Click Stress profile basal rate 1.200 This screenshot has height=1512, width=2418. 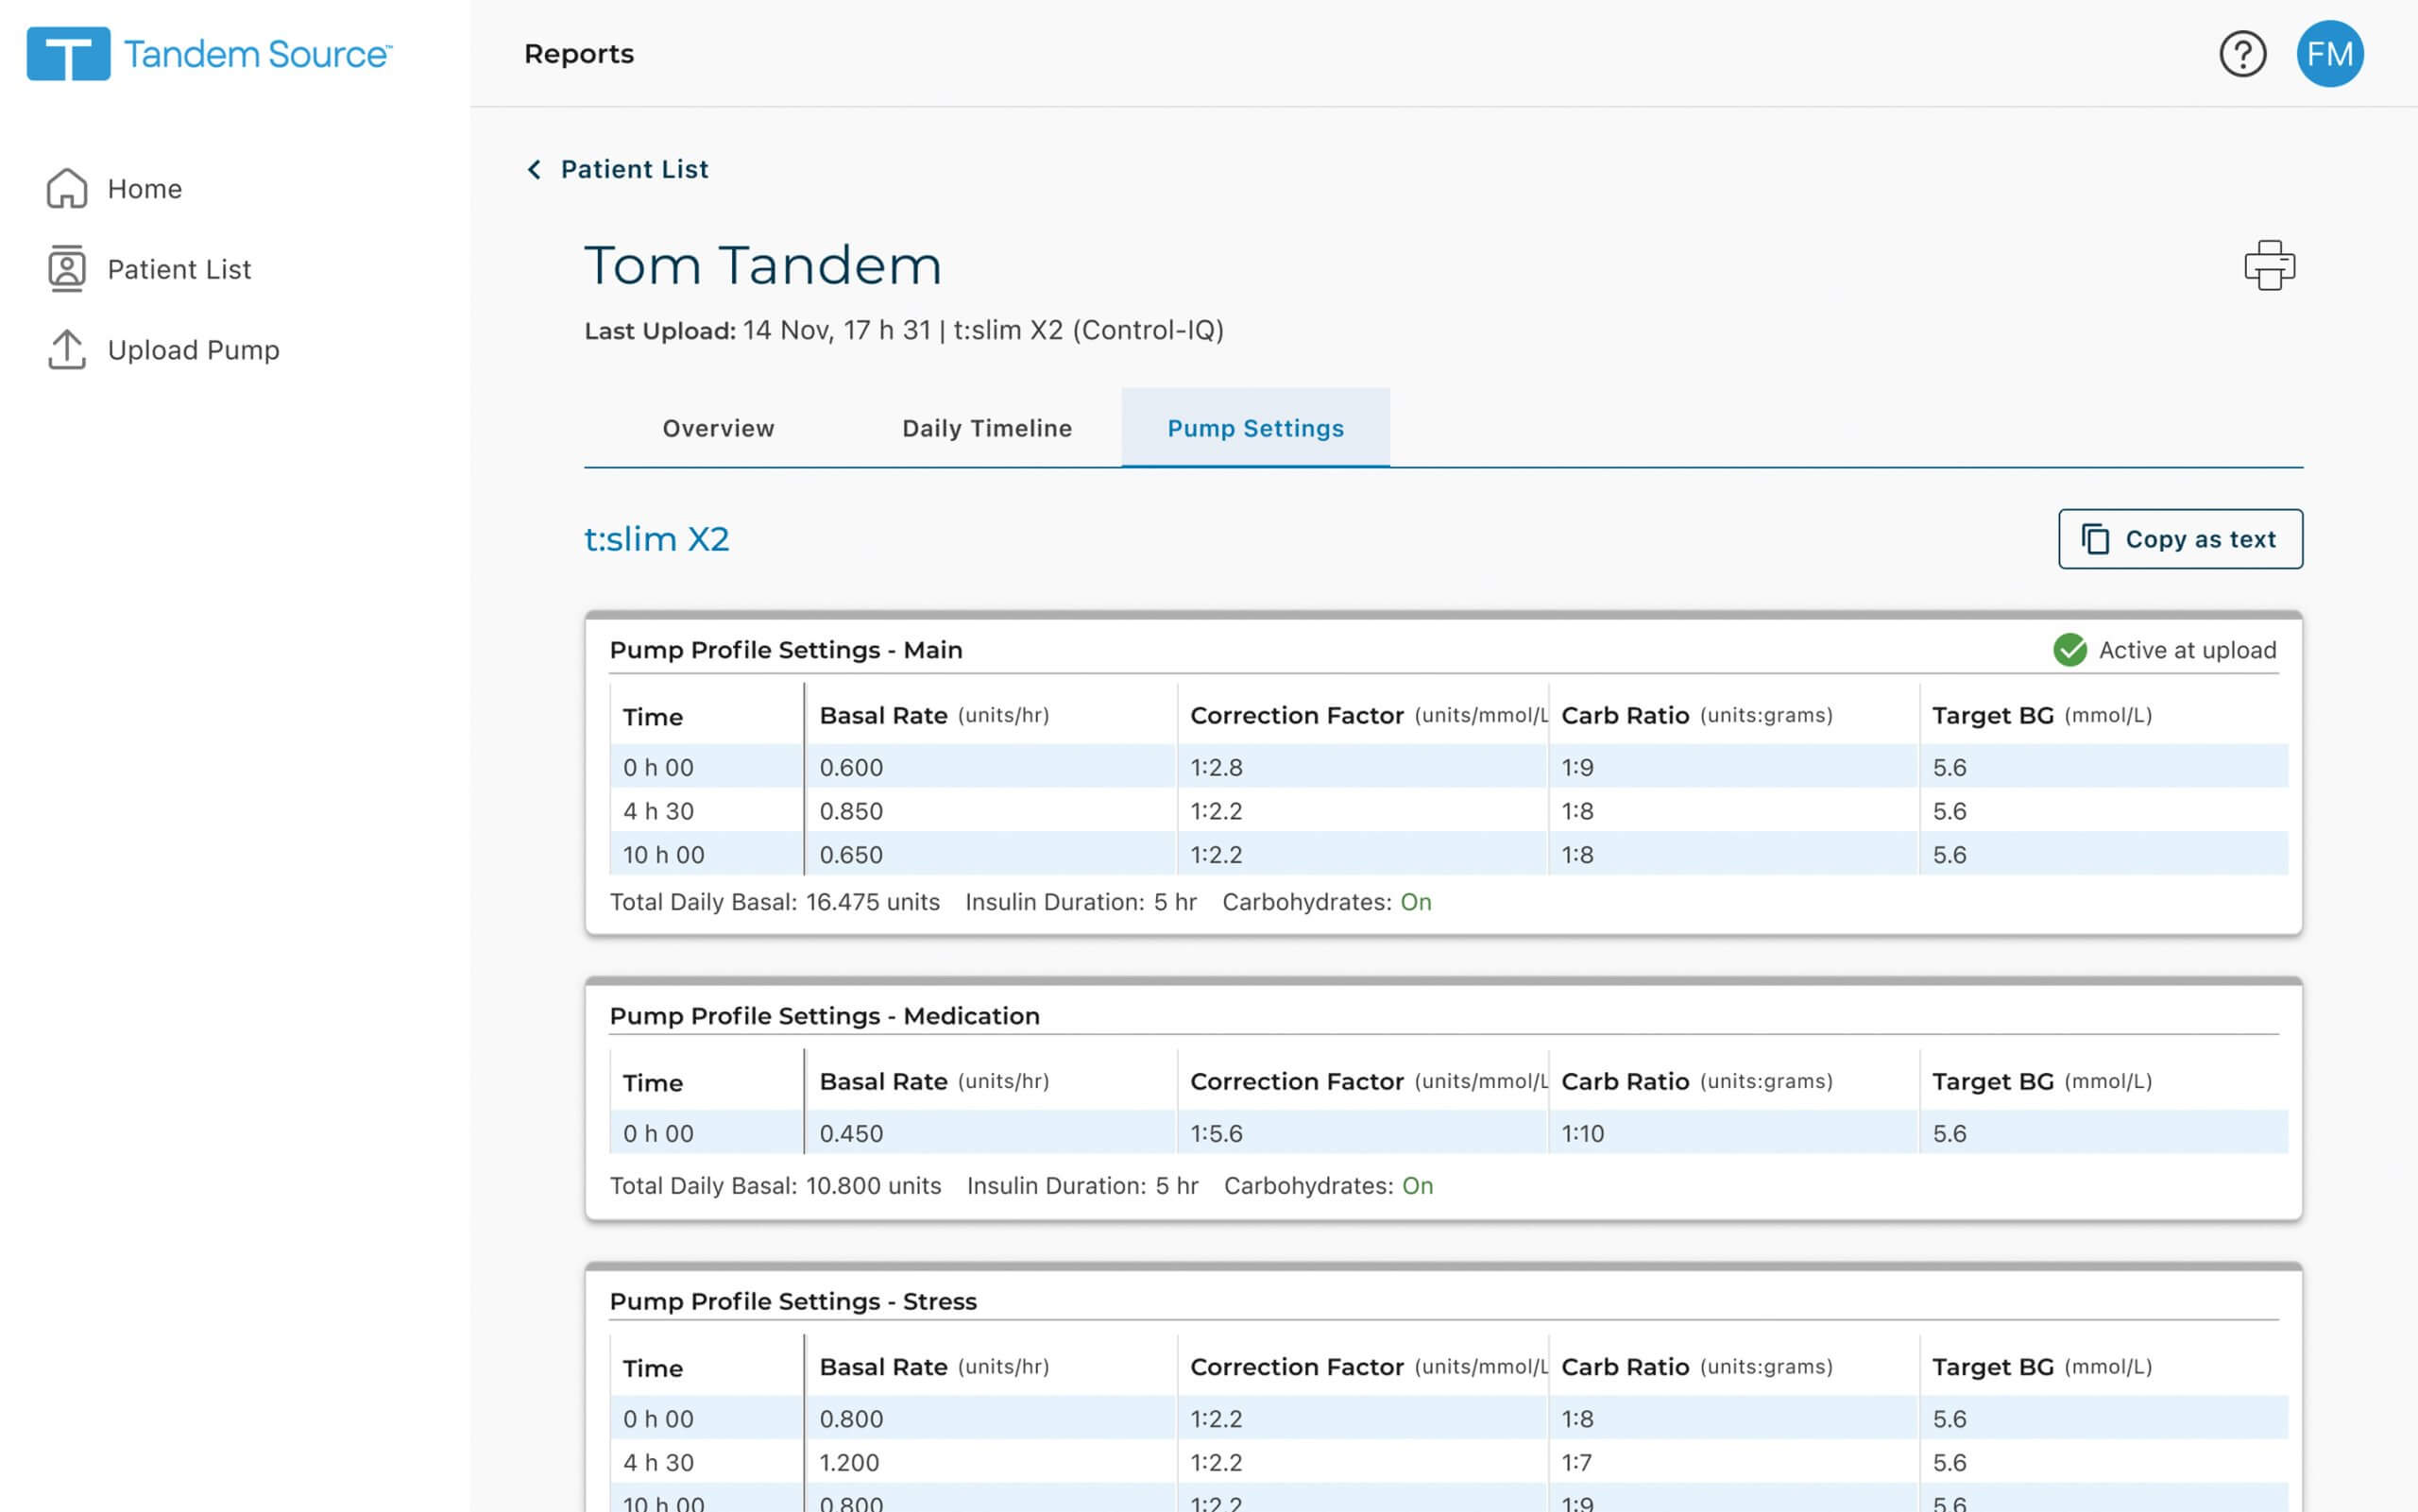tap(849, 1462)
